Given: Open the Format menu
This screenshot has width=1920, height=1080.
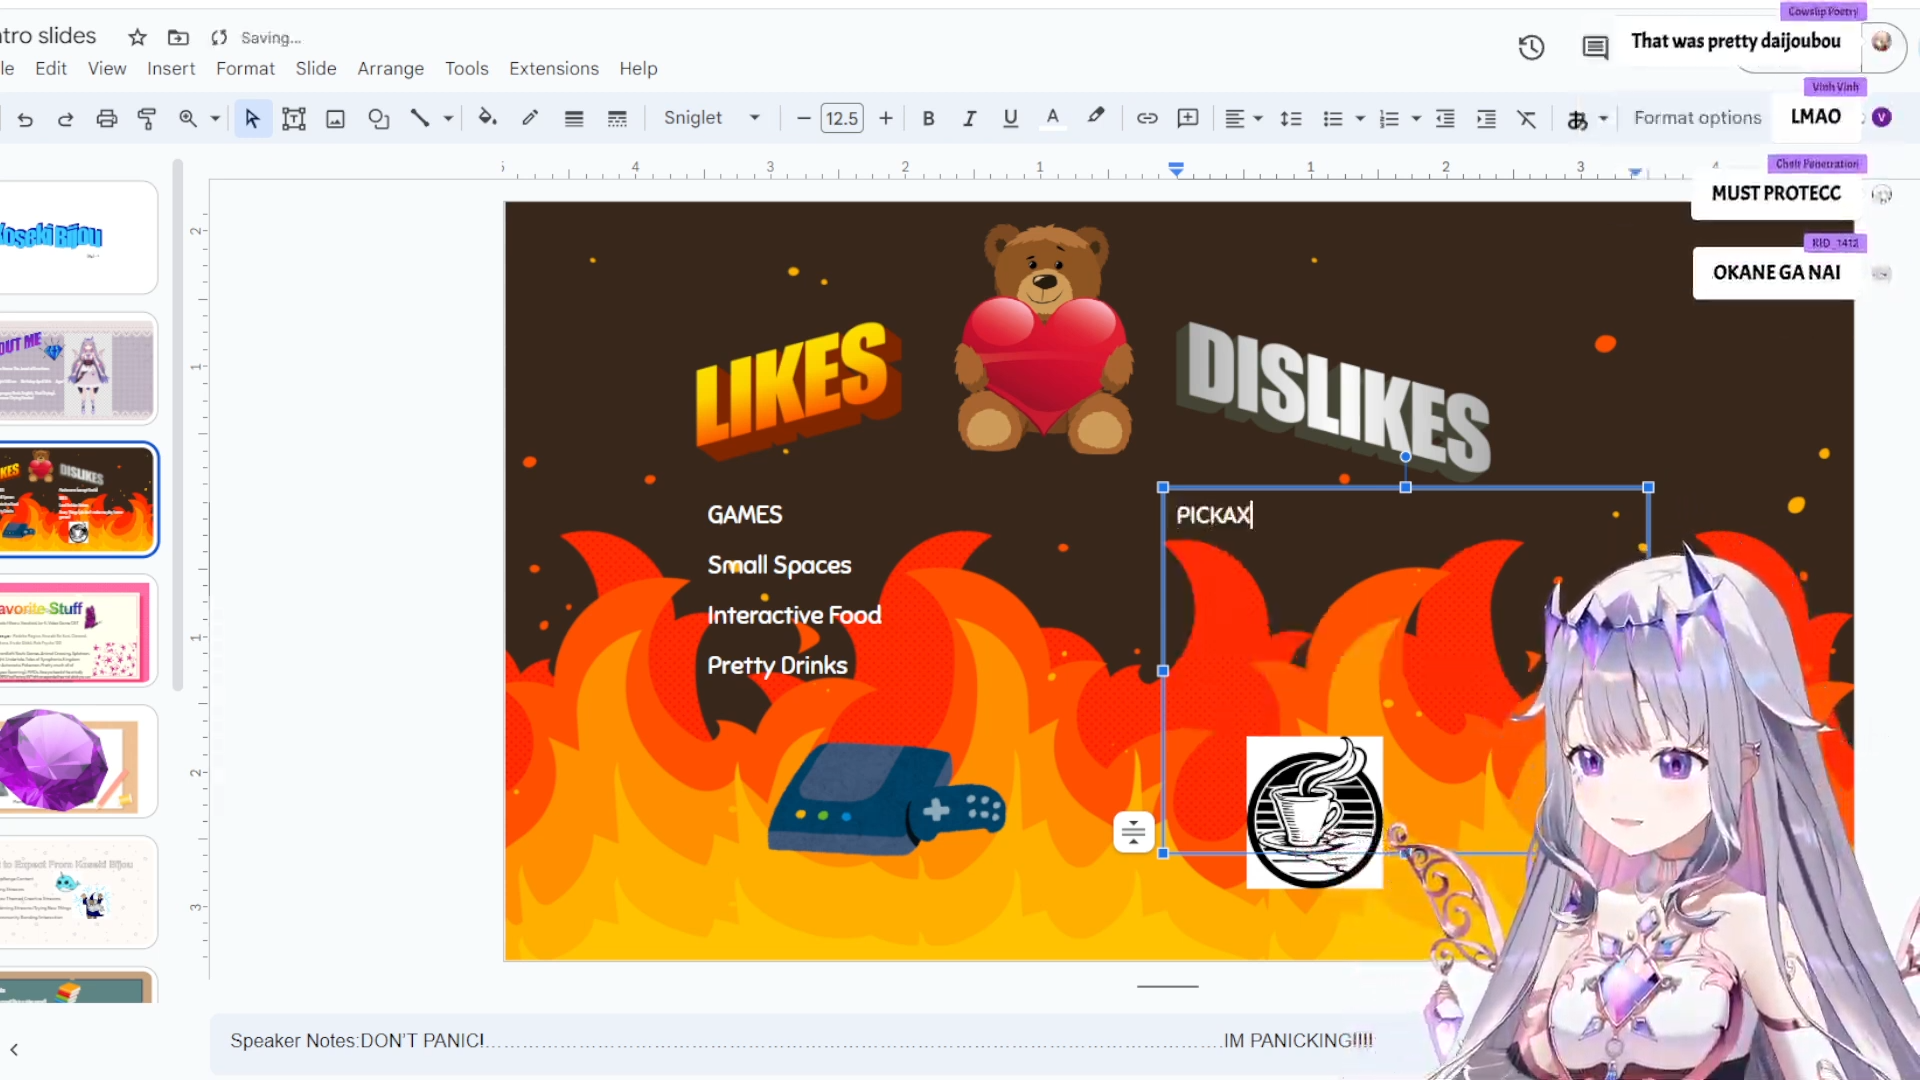Looking at the screenshot, I should pos(245,68).
